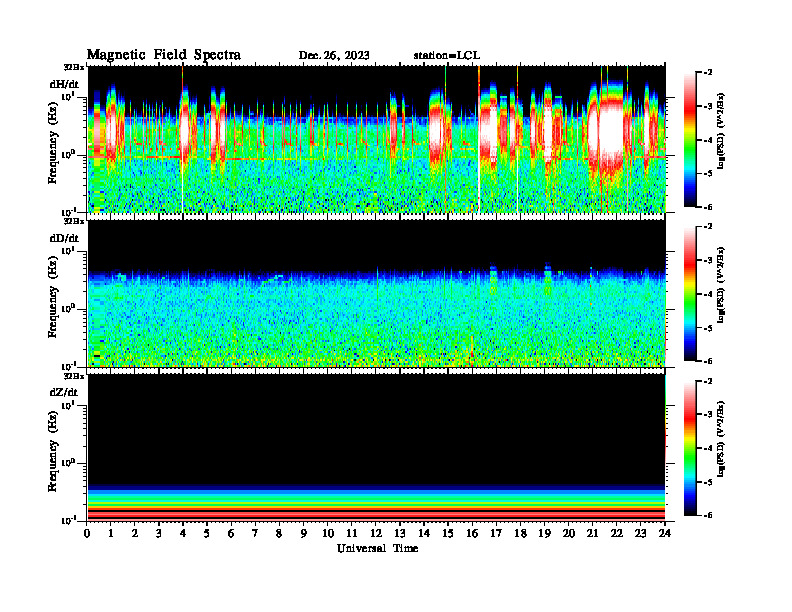
Task: Click the "32Hz" label atop the dD/dt panel
Action: [73, 221]
